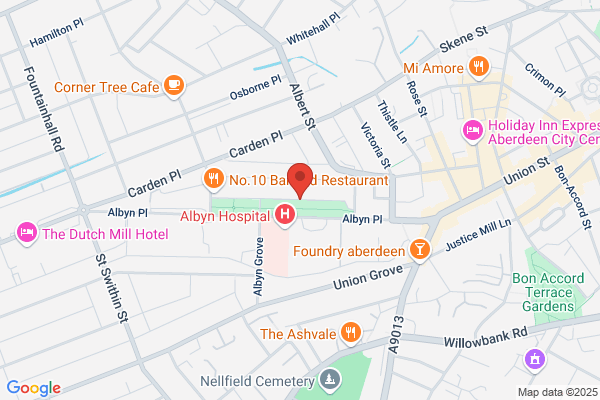This screenshot has width=600, height=400.
Task: Select the Bon Accord Terrace Gardens label
Action: 548,292
